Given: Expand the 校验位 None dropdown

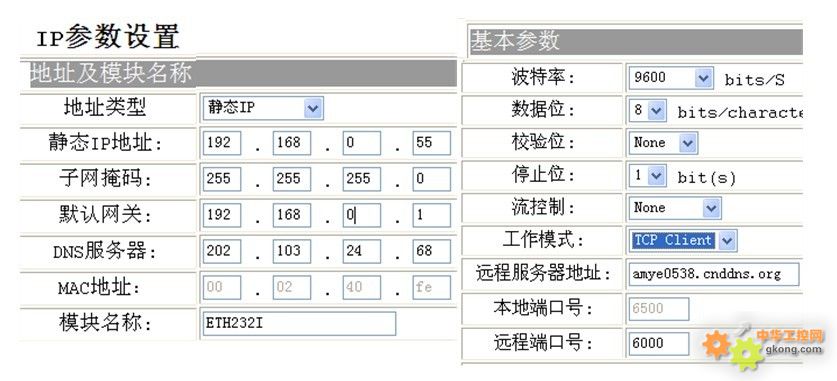Looking at the screenshot, I should (663, 143).
